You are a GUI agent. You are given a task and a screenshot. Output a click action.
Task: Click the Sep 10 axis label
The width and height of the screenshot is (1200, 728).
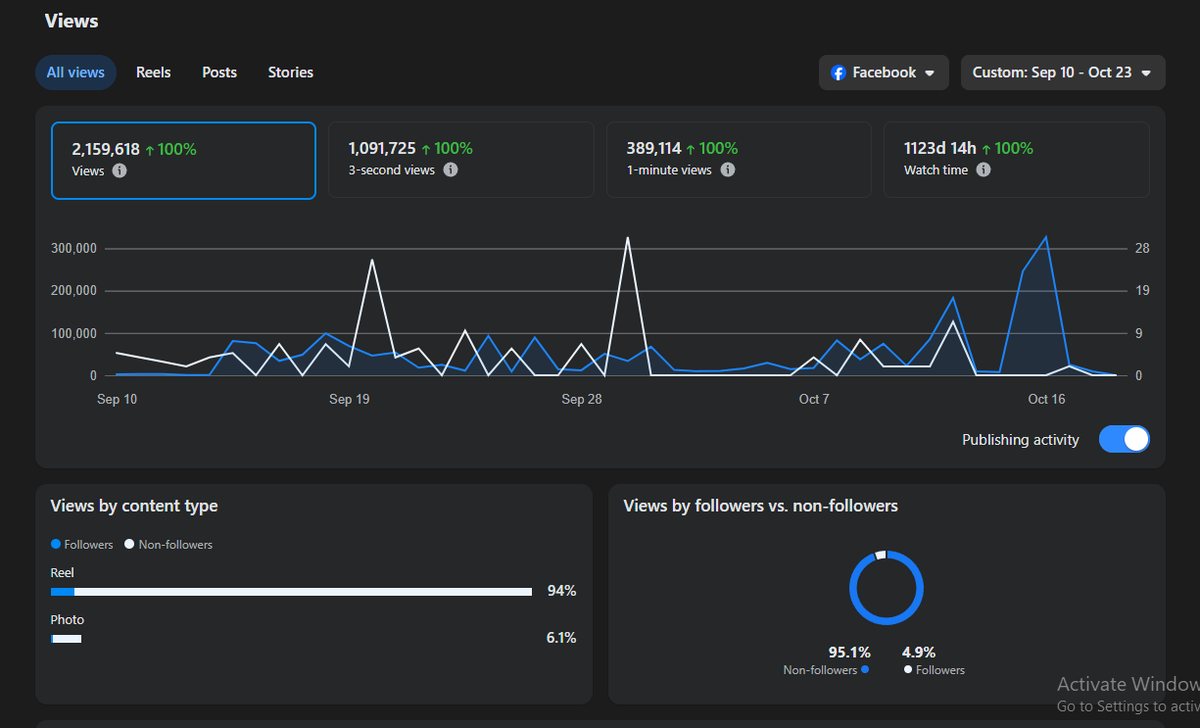point(117,399)
